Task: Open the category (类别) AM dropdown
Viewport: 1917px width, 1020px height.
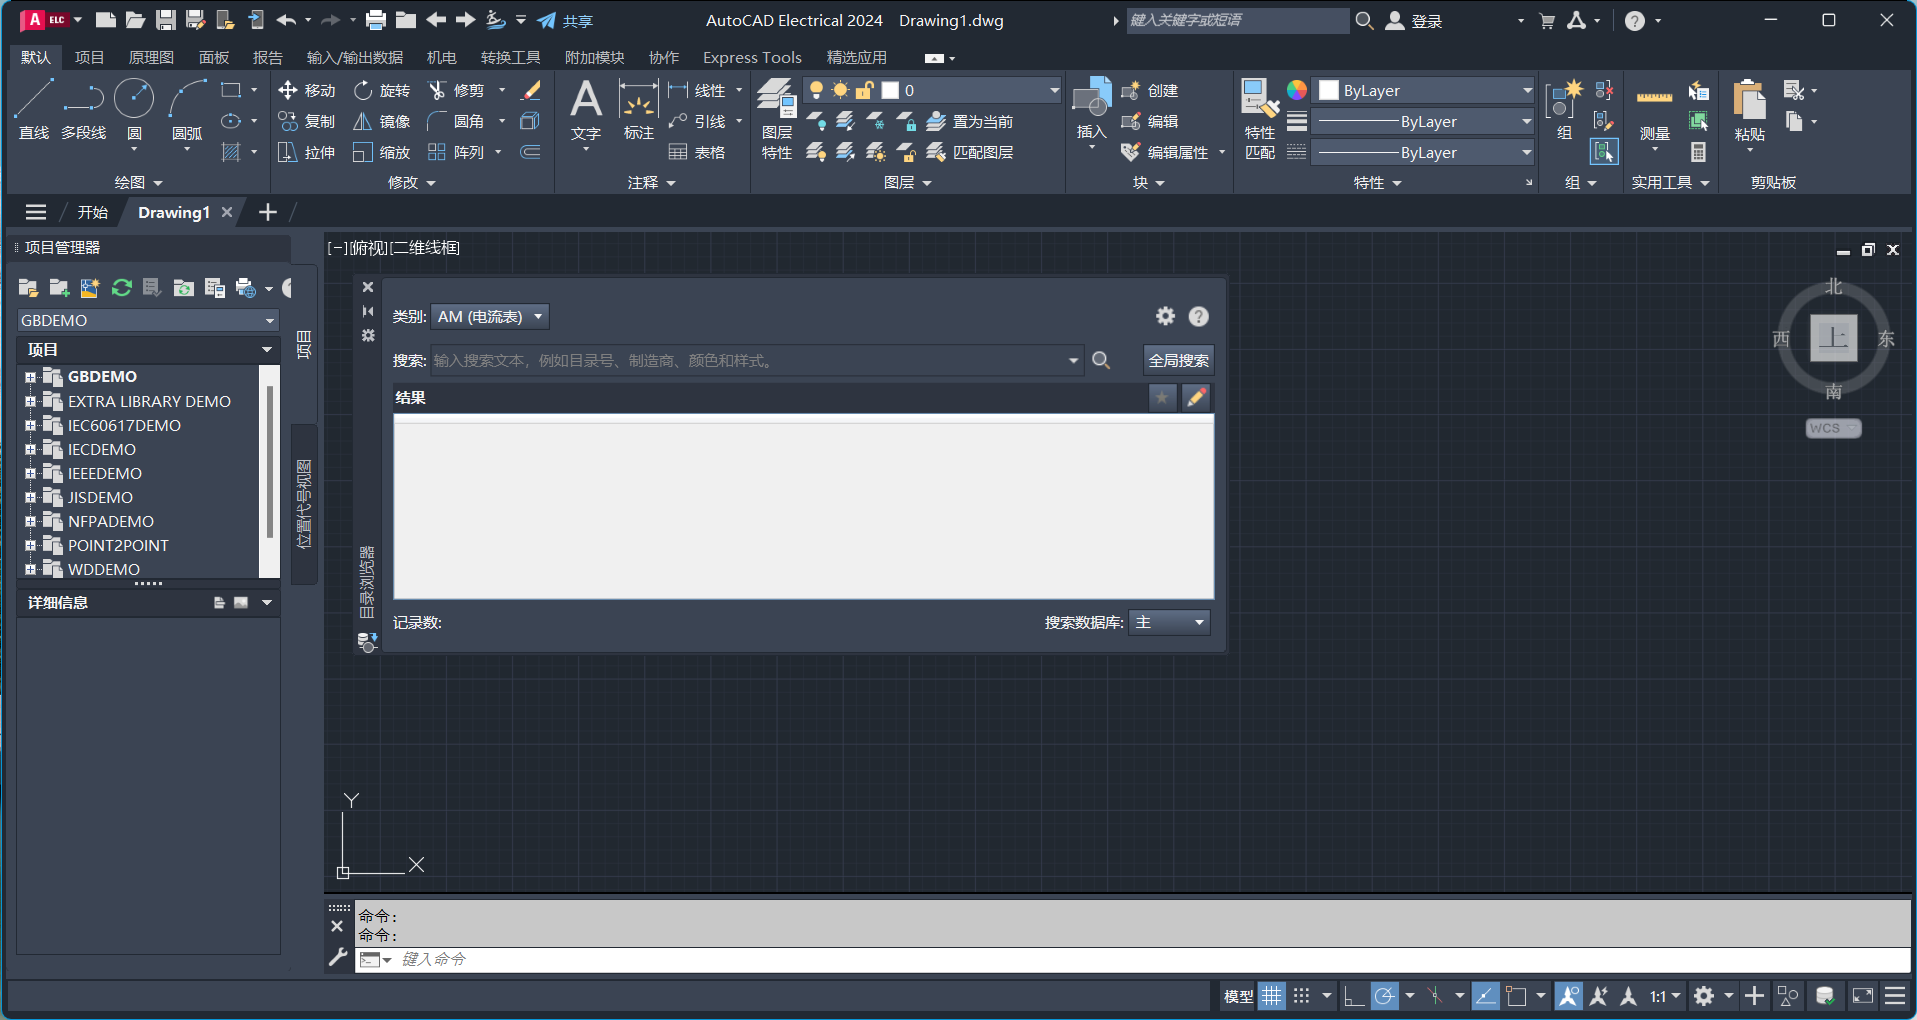Action: (491, 317)
